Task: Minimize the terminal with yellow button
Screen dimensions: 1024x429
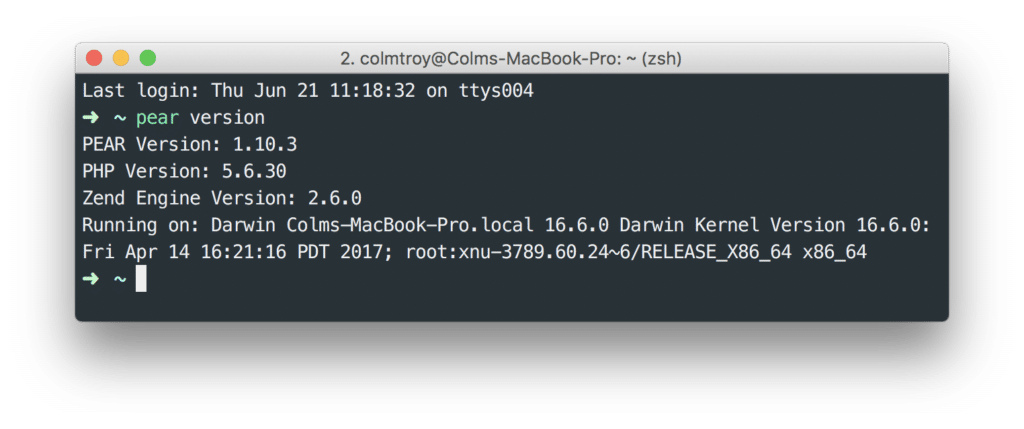Action: point(121,58)
